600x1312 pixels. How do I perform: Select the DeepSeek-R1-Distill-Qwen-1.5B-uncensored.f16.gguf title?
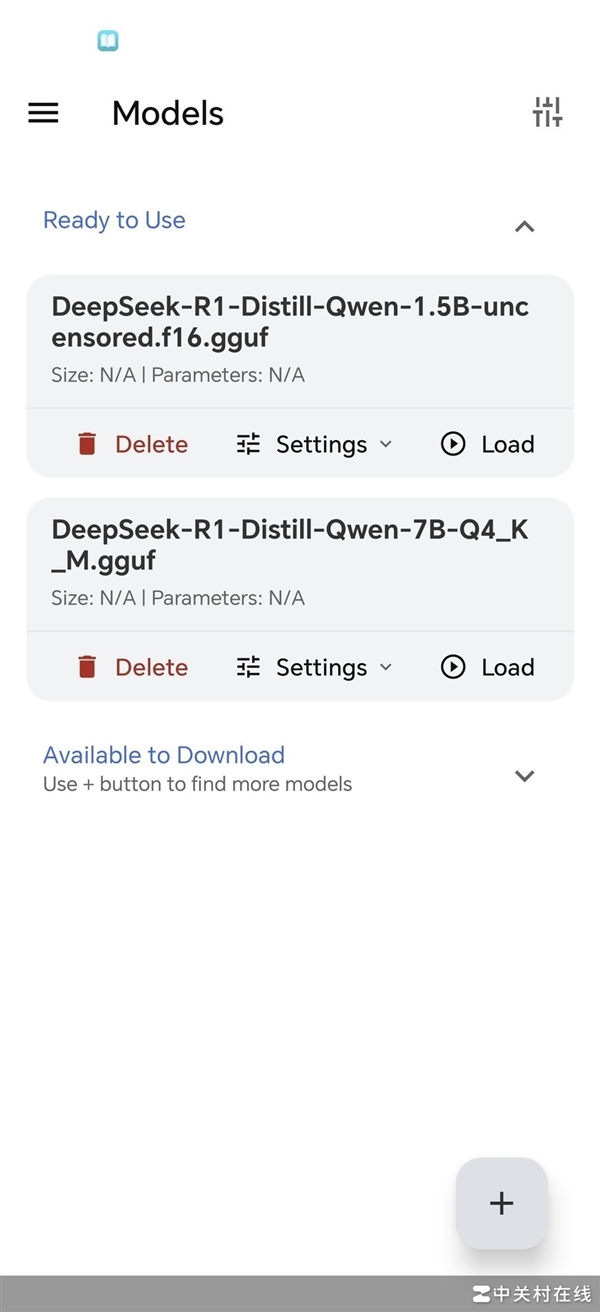click(290, 322)
